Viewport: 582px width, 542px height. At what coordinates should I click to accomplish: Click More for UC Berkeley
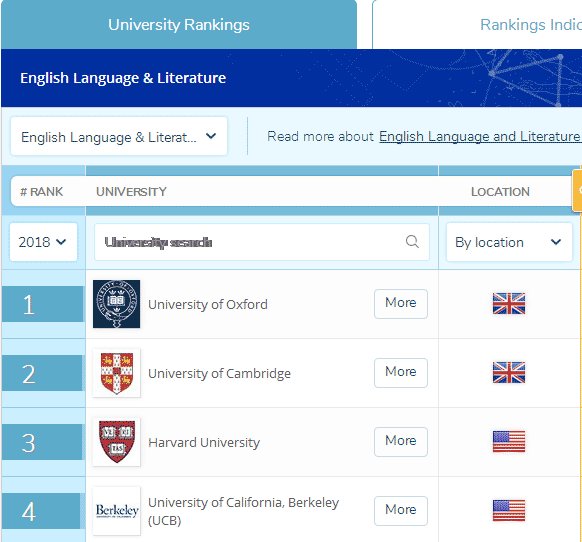pyautogui.click(x=401, y=511)
